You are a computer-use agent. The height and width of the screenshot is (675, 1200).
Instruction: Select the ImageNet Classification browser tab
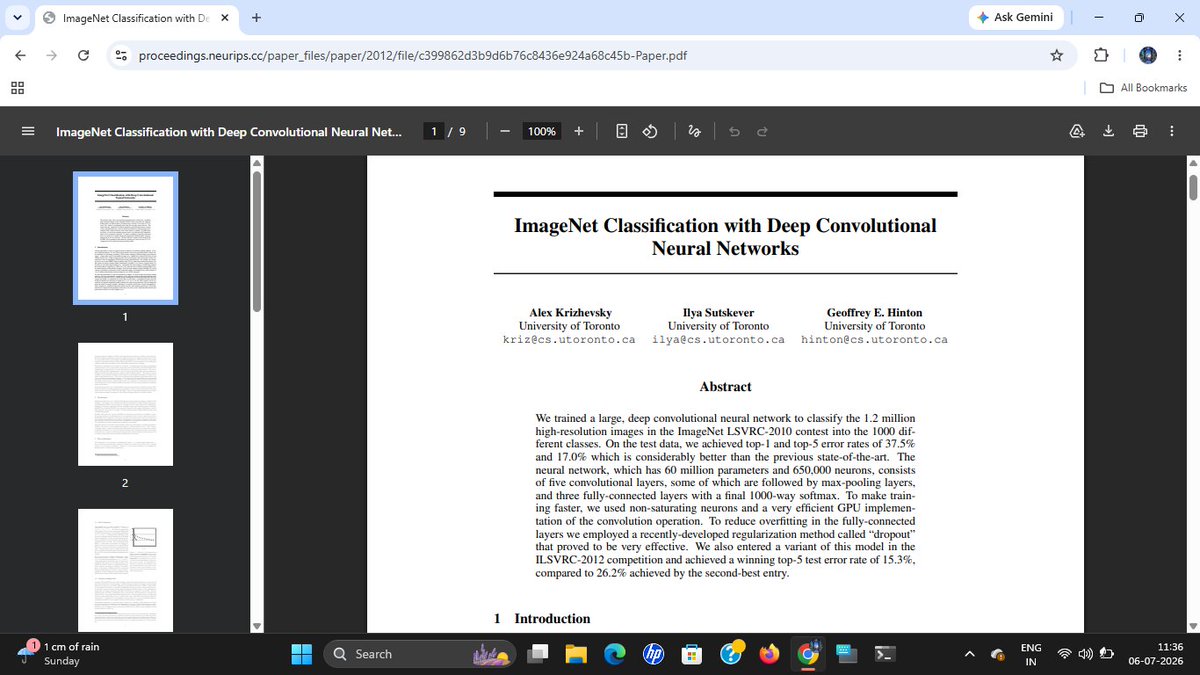(x=137, y=18)
